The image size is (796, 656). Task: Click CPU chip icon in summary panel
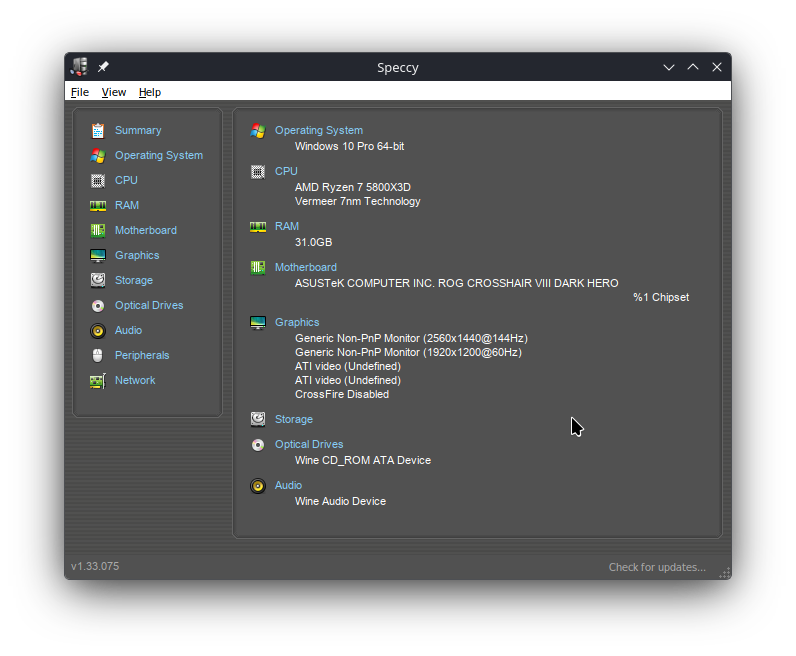coord(258,172)
